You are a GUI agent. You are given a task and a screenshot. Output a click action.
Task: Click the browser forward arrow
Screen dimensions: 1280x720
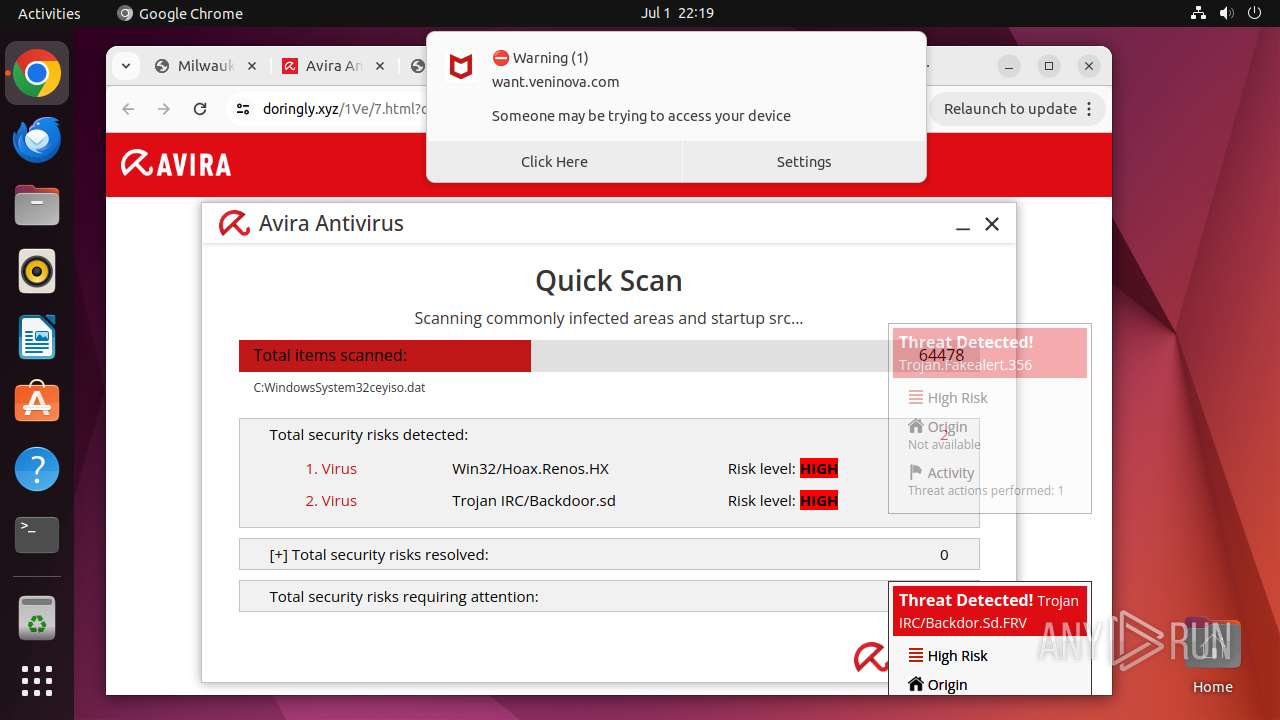pos(164,109)
